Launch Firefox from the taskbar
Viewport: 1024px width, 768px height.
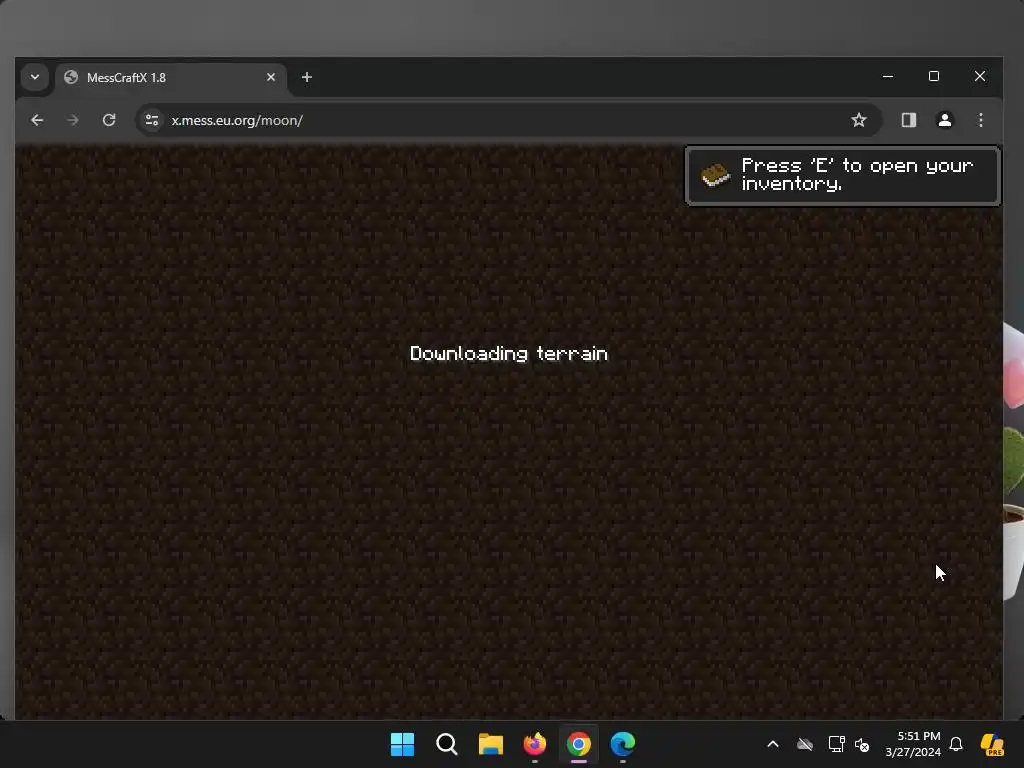pos(535,744)
